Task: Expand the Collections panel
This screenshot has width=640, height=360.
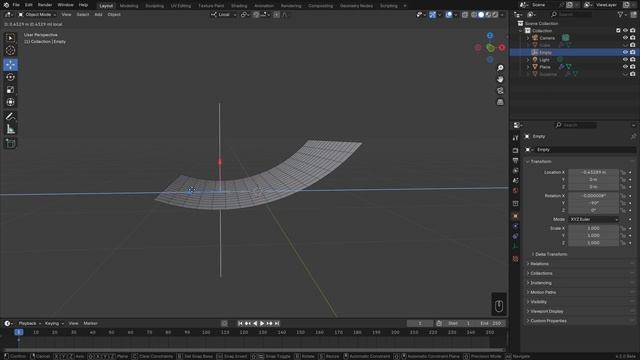Action: tap(541, 273)
